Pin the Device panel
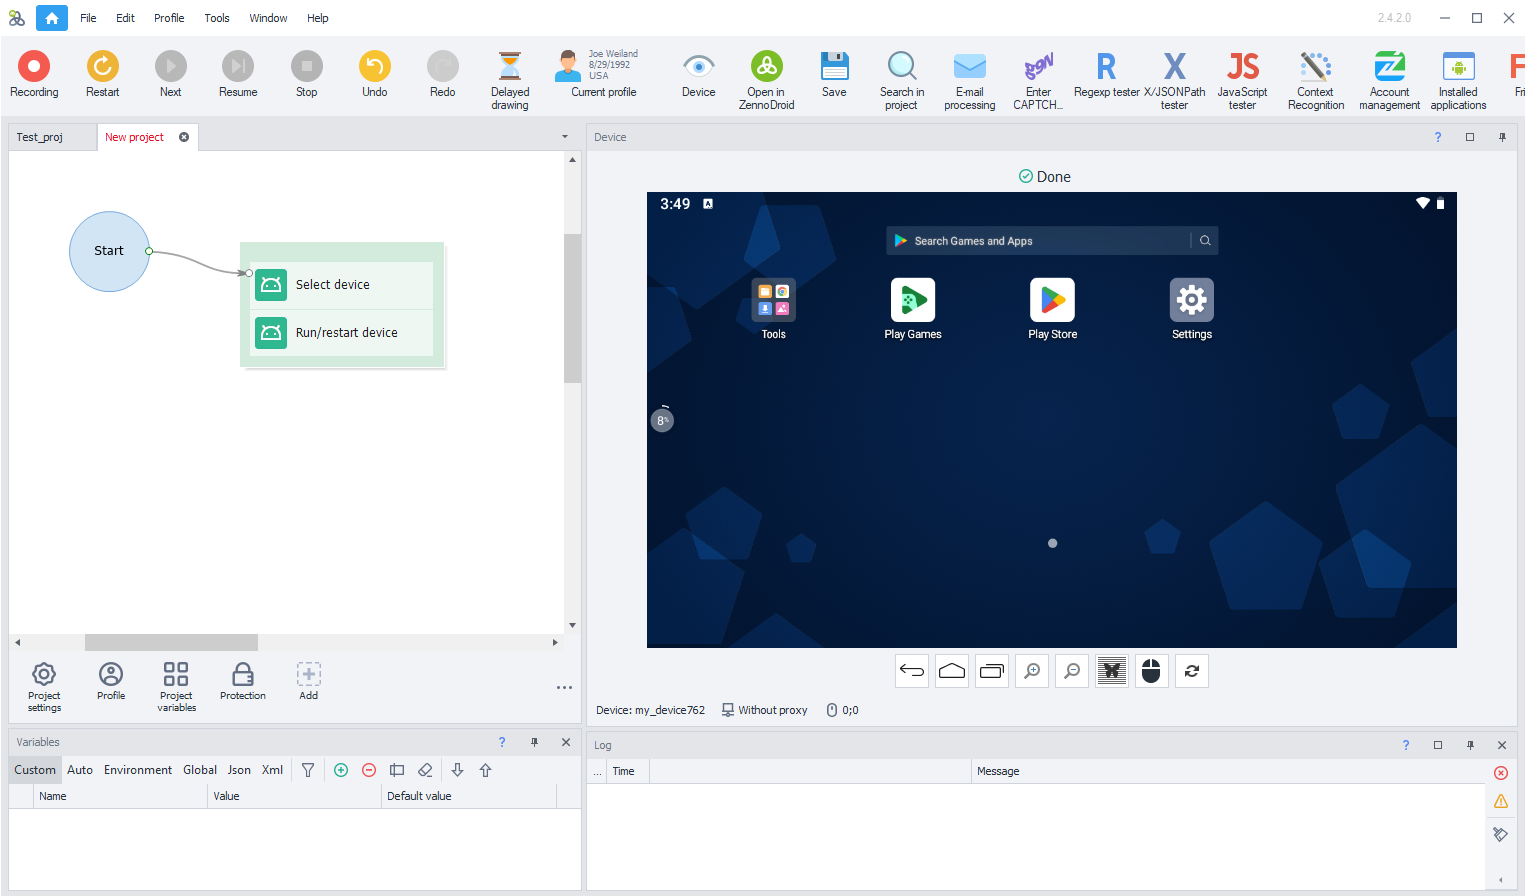The height and width of the screenshot is (896, 1525). click(x=1502, y=137)
